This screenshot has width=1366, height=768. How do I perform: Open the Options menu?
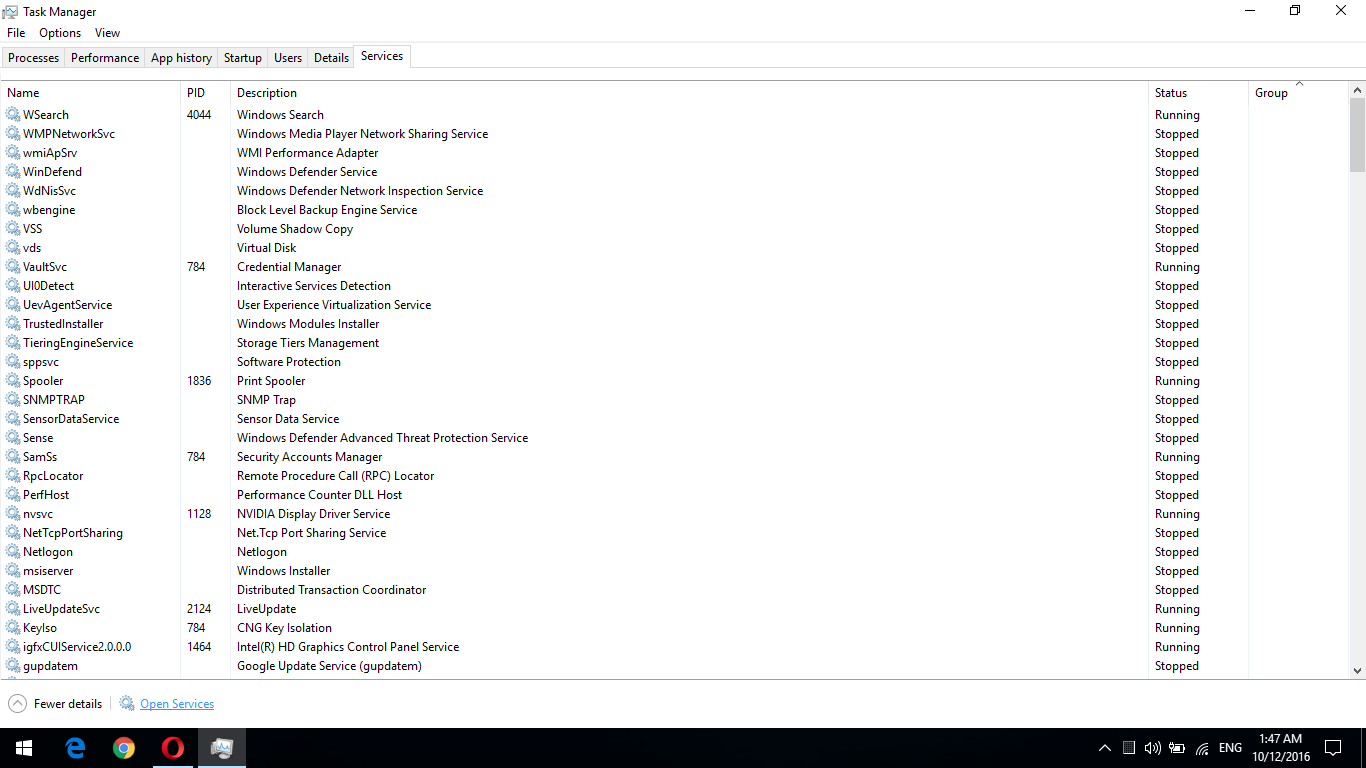coord(60,33)
